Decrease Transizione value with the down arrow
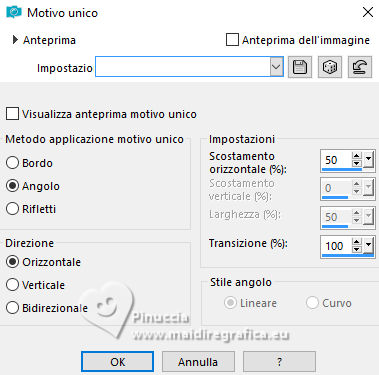Image resolution: width=379 pixels, height=375 pixels. point(357,249)
